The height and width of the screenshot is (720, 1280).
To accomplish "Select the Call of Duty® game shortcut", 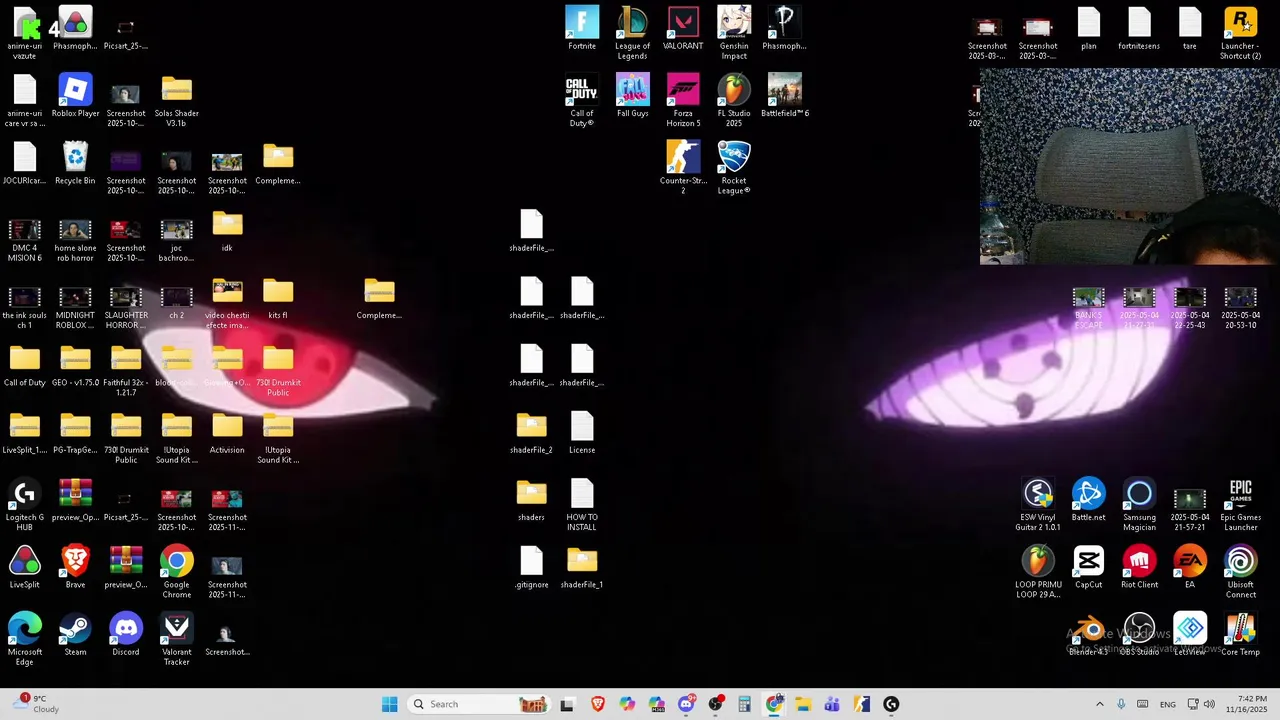I will (x=582, y=100).
